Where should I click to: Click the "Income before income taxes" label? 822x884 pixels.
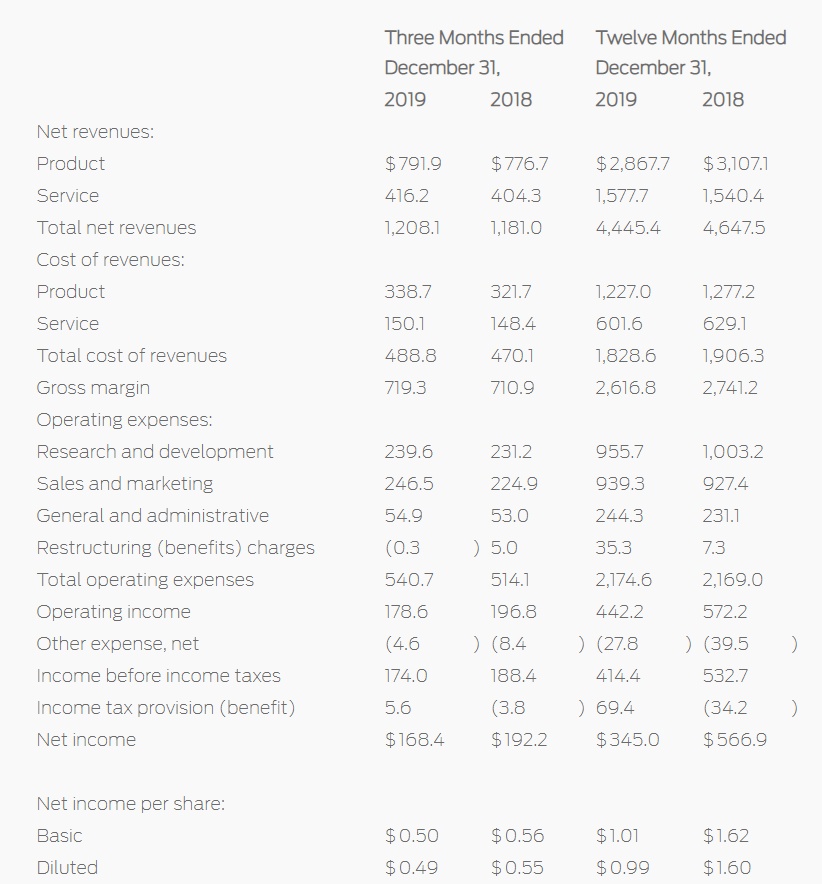click(x=158, y=675)
